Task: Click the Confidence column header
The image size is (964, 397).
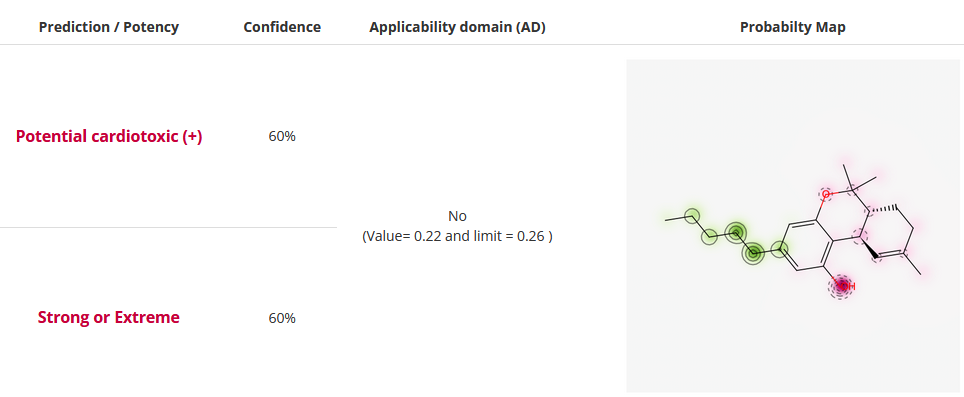Action: pyautogui.click(x=282, y=27)
